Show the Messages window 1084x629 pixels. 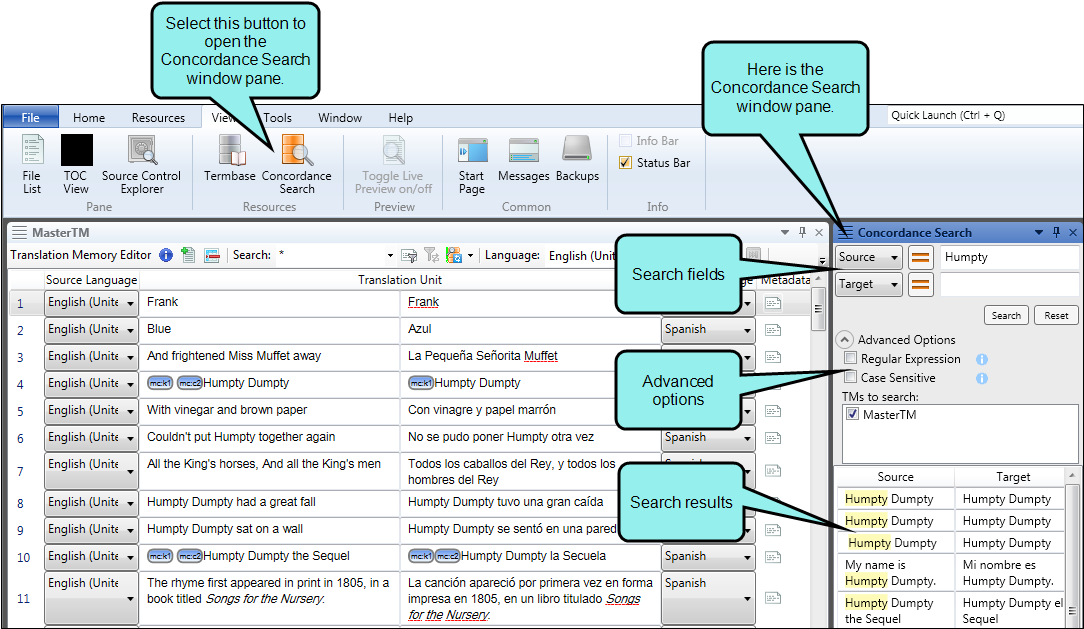coord(524,160)
